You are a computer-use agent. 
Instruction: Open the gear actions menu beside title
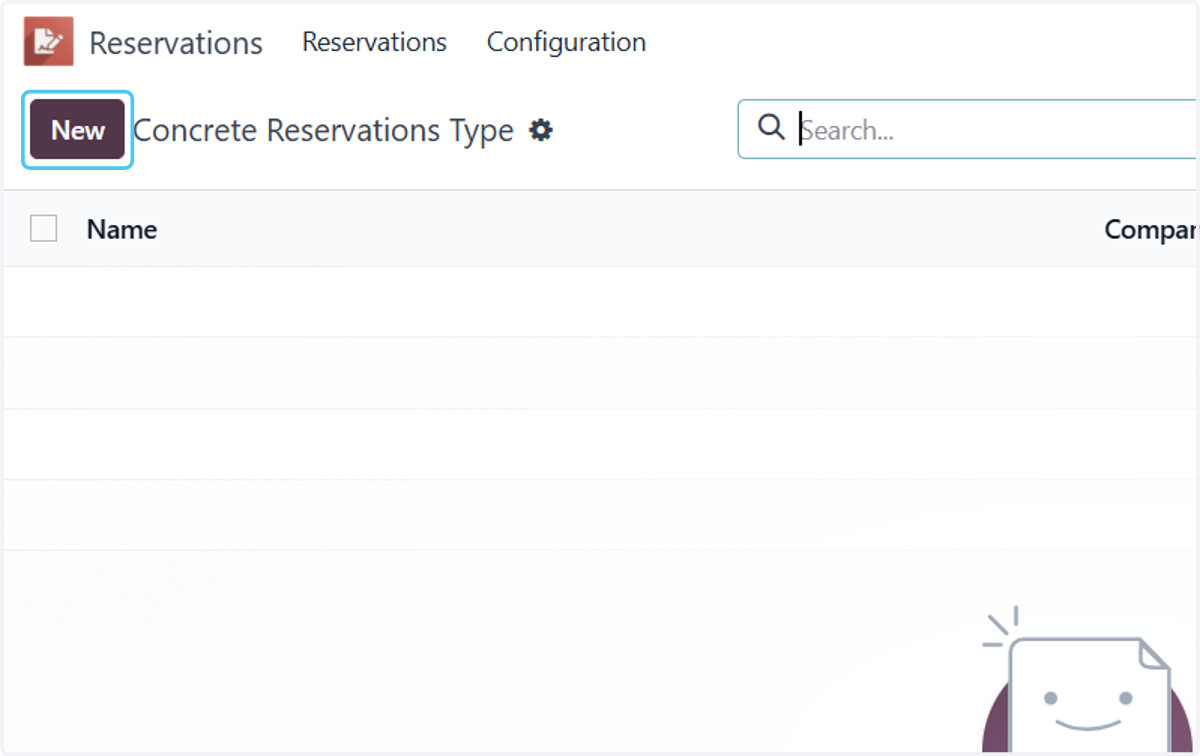pyautogui.click(x=541, y=130)
